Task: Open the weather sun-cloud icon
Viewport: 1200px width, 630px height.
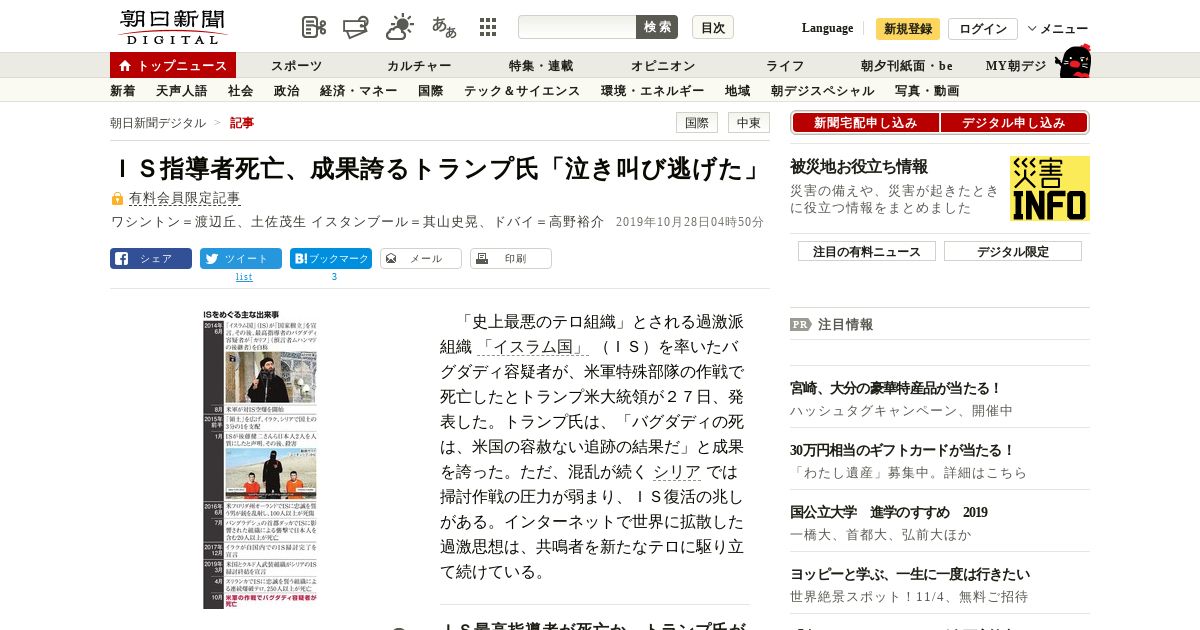Action: pyautogui.click(x=400, y=27)
